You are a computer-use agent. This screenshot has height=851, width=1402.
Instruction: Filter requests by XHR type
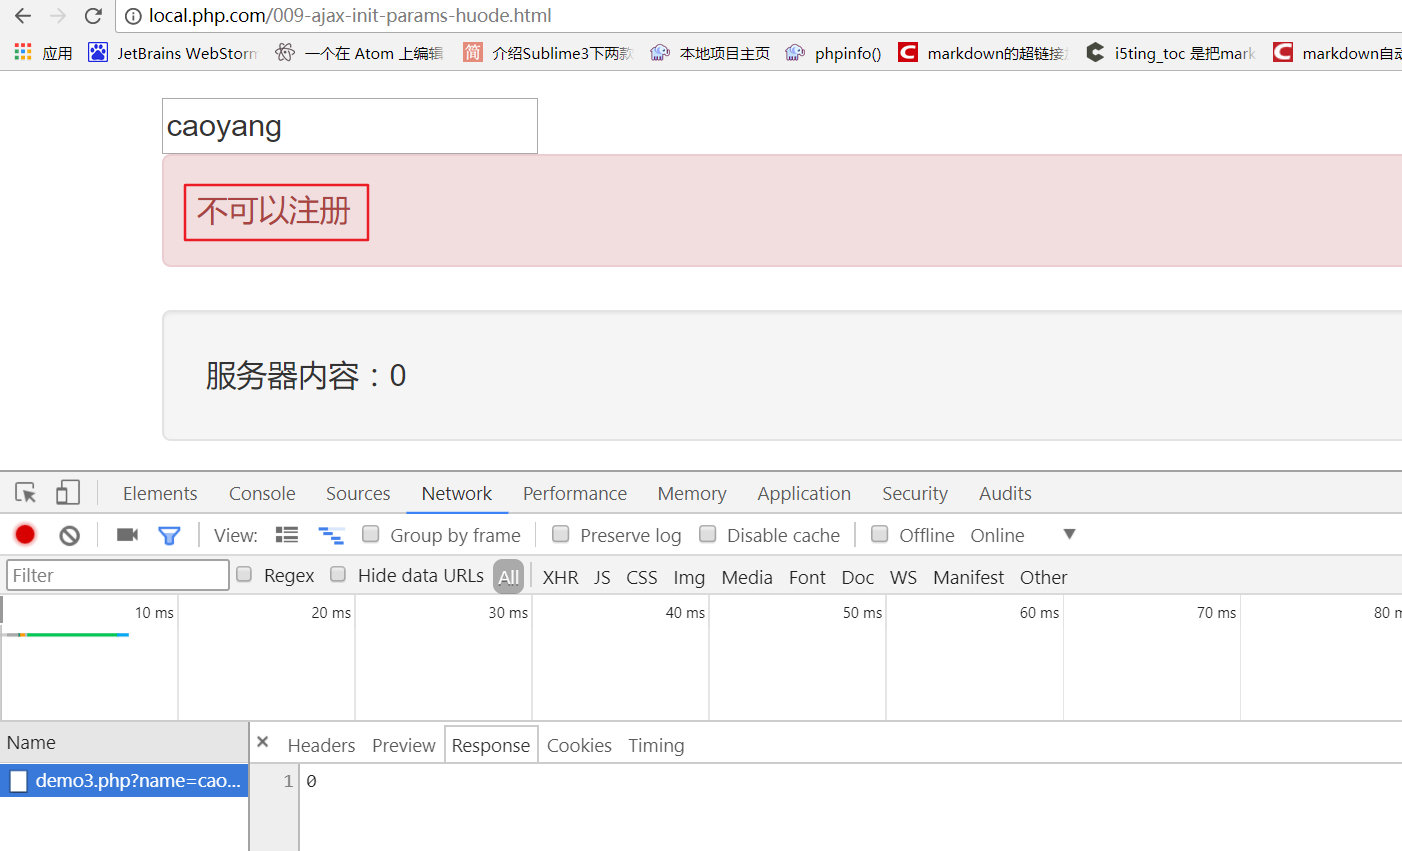coord(560,577)
